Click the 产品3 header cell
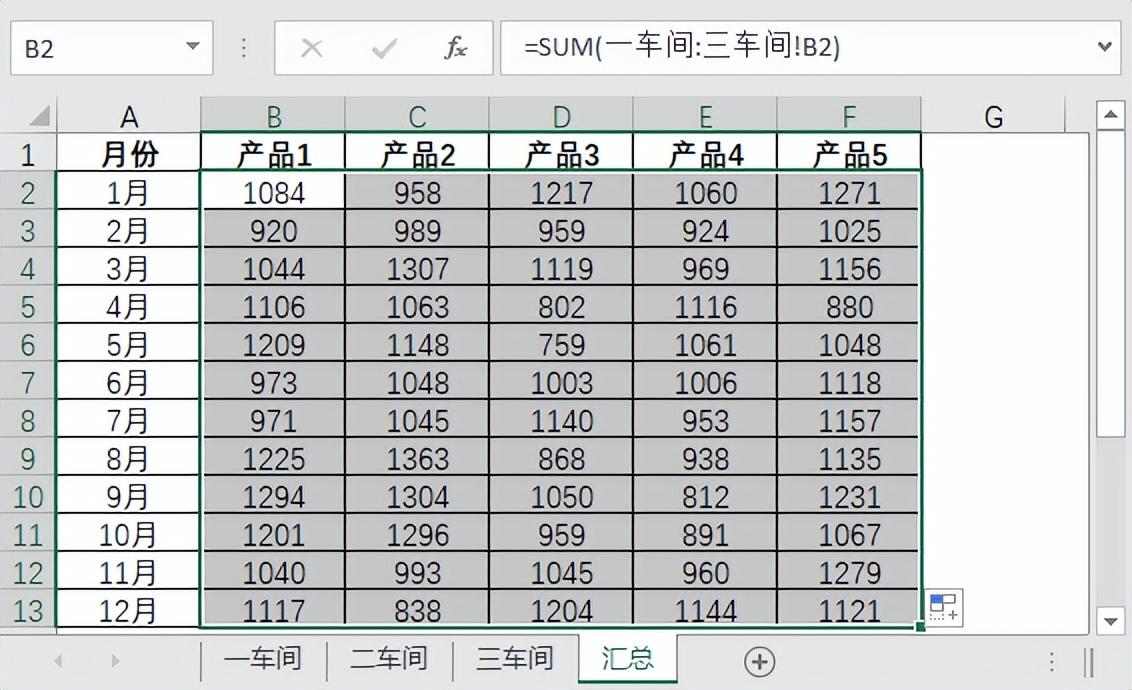 pyautogui.click(x=561, y=154)
